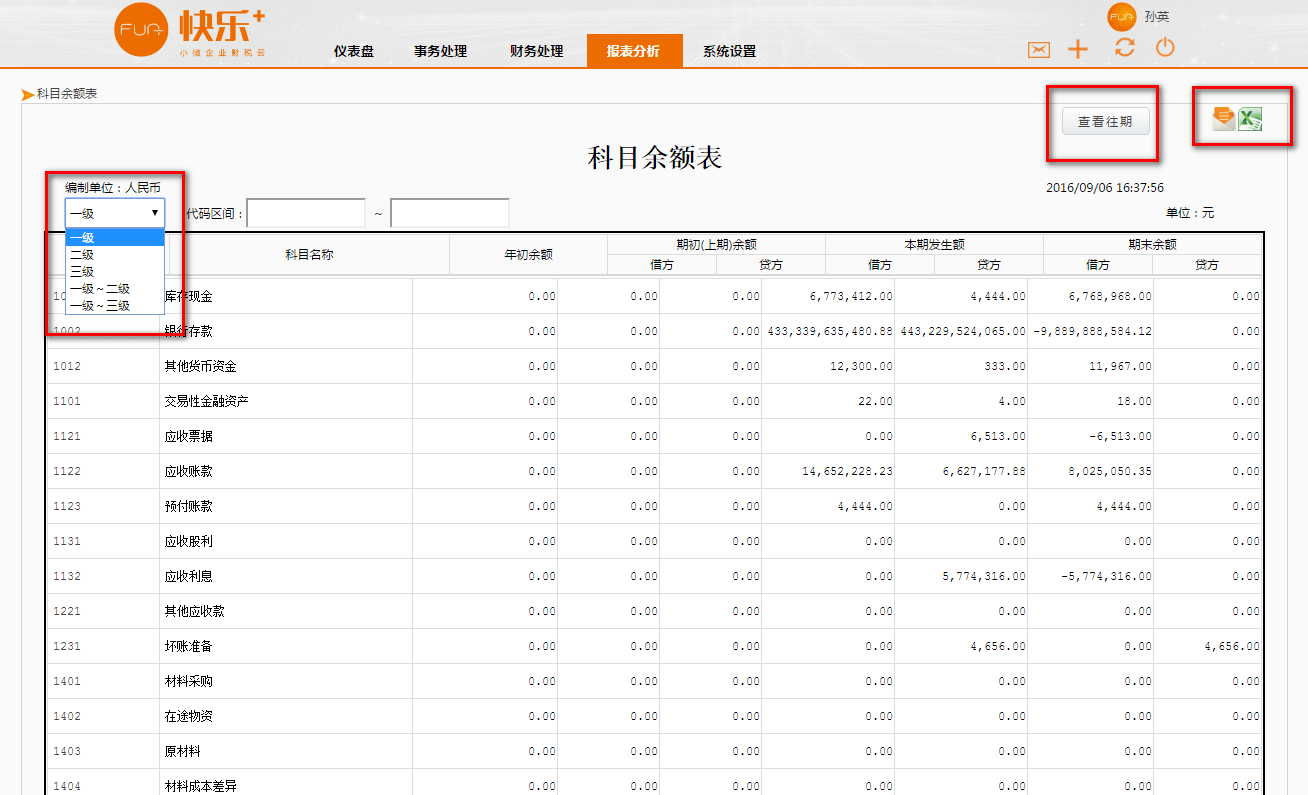This screenshot has width=1308, height=795.
Task: Click the value 14,652,228.23
Action: tap(848, 471)
